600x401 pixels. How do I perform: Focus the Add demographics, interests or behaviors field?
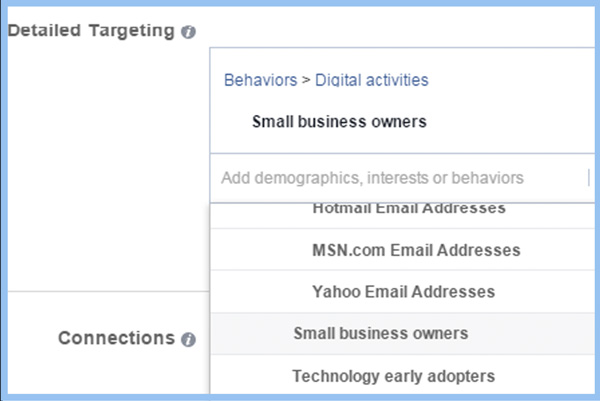click(x=400, y=178)
